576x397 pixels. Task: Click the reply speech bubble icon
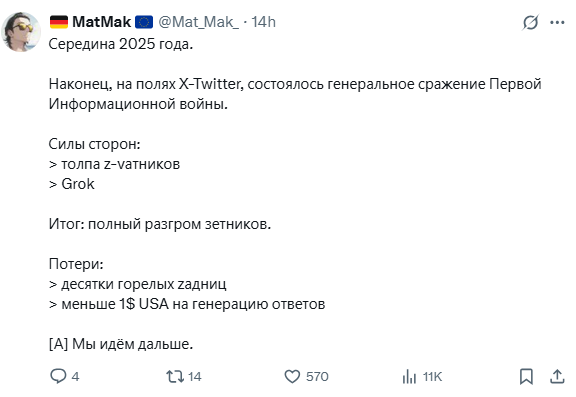pos(58,376)
